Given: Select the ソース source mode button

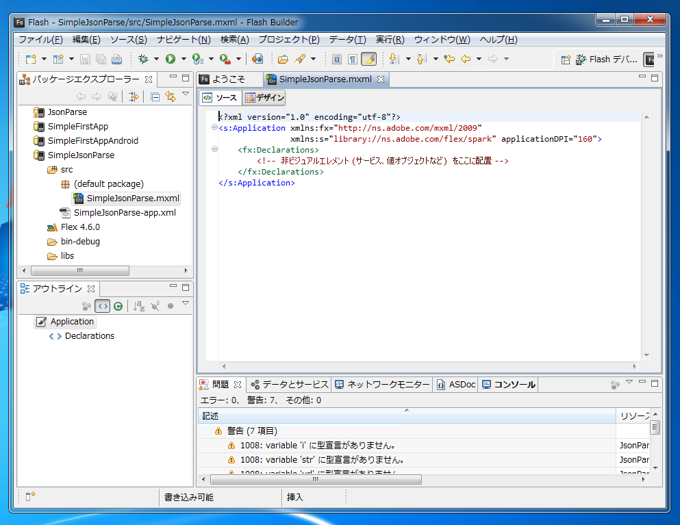Looking at the screenshot, I should click(x=221, y=98).
